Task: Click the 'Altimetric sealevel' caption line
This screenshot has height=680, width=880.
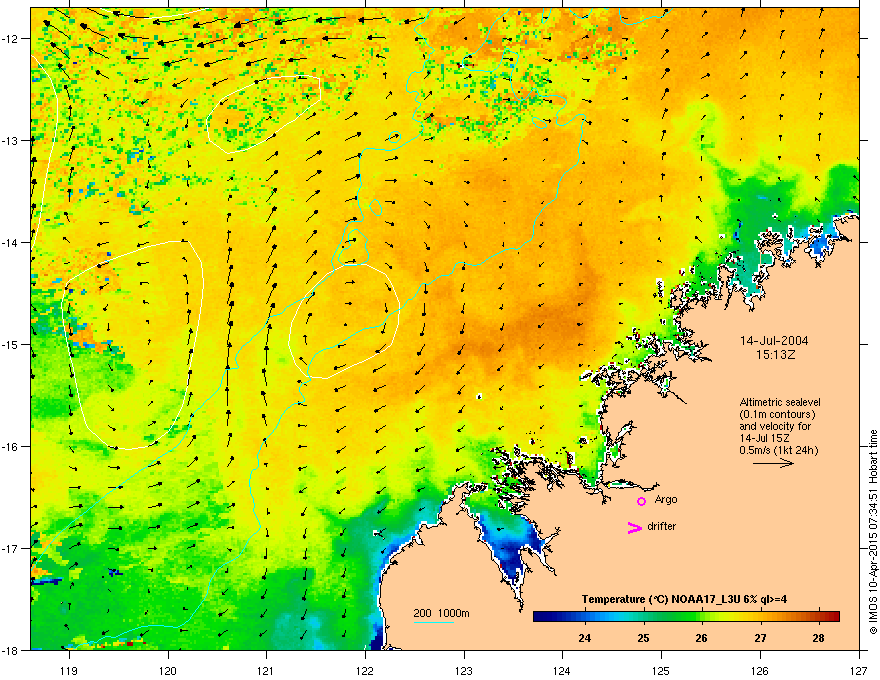Action: (780, 402)
